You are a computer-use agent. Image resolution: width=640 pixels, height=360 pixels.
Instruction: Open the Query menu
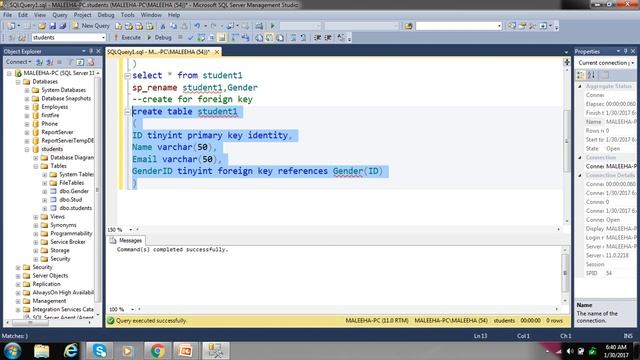point(60,15)
